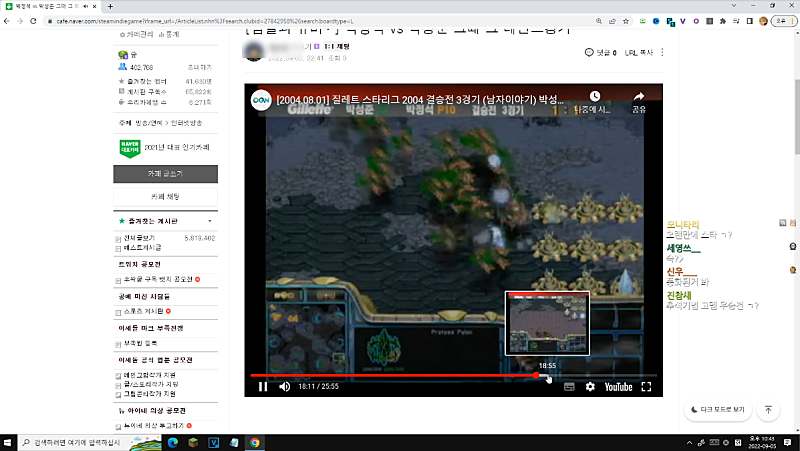Click the purple V extension icon
This screenshot has height=451, width=800.
pos(683,21)
